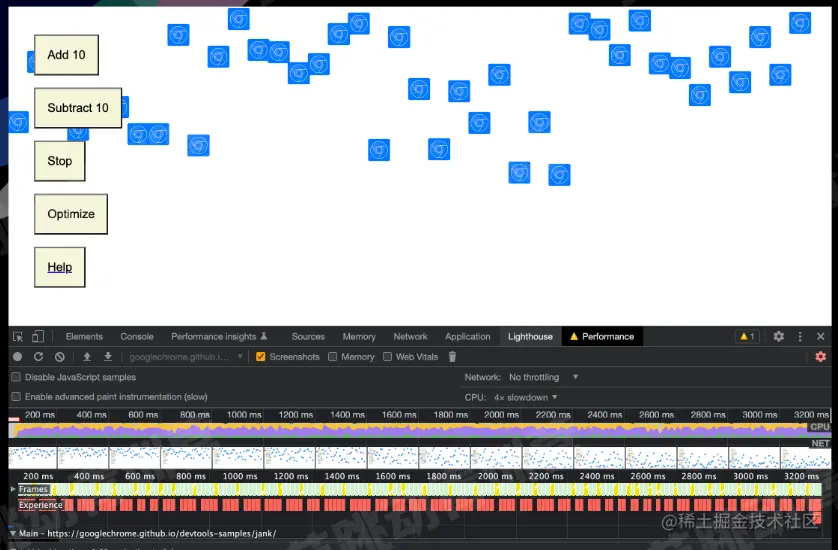
Task: Click the Experience layout shift row label
Action: click(x=41, y=505)
